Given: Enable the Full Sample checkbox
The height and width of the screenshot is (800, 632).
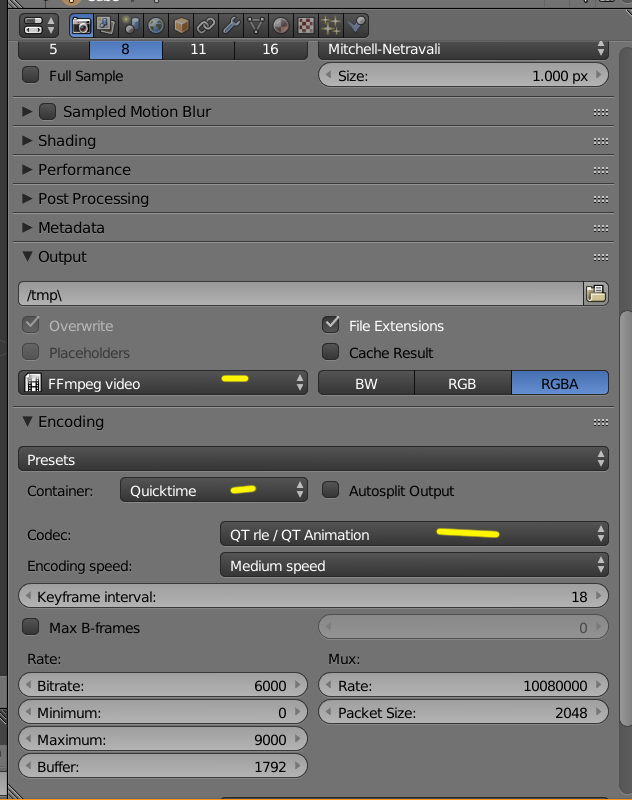Looking at the screenshot, I should click(31, 75).
